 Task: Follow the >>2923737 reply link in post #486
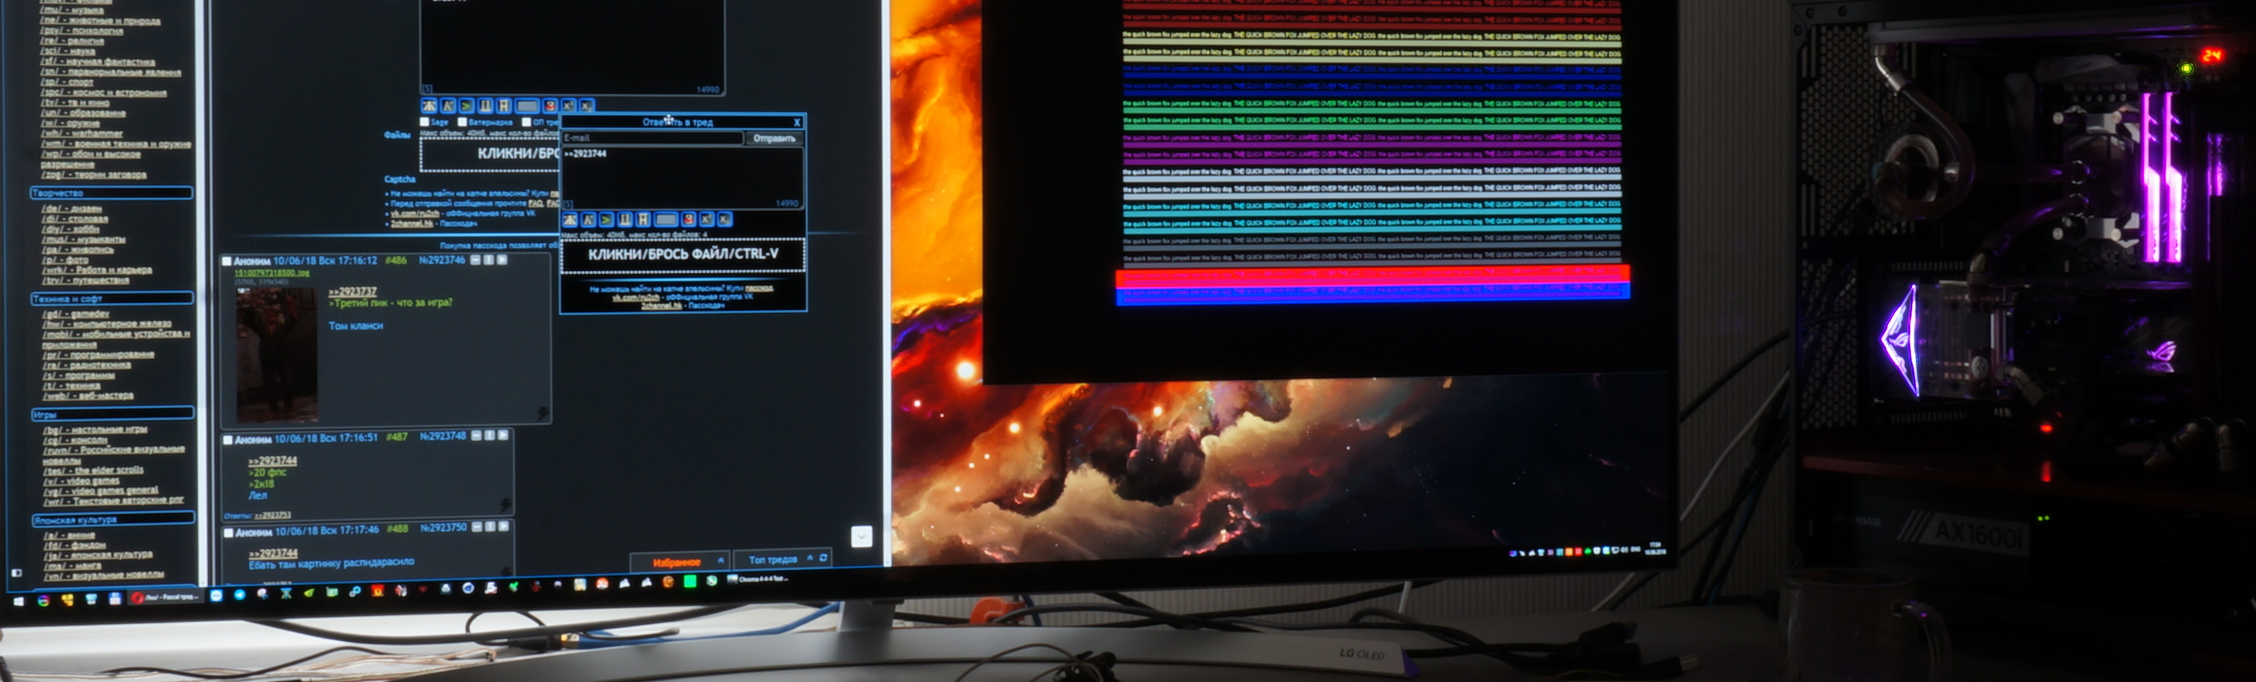352,291
